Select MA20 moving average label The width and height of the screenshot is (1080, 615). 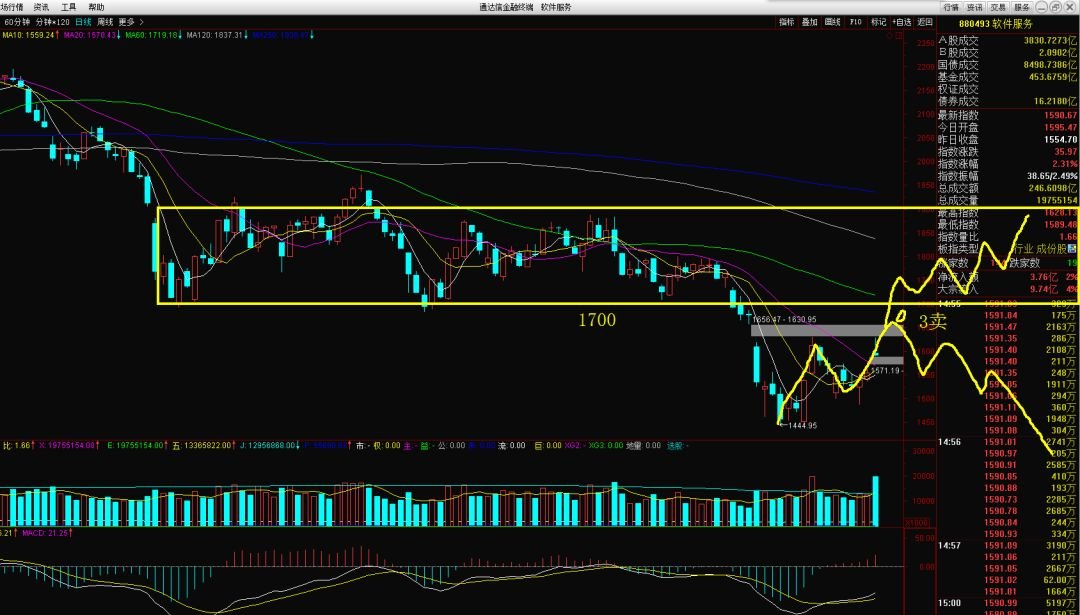pyautogui.click(x=92, y=34)
